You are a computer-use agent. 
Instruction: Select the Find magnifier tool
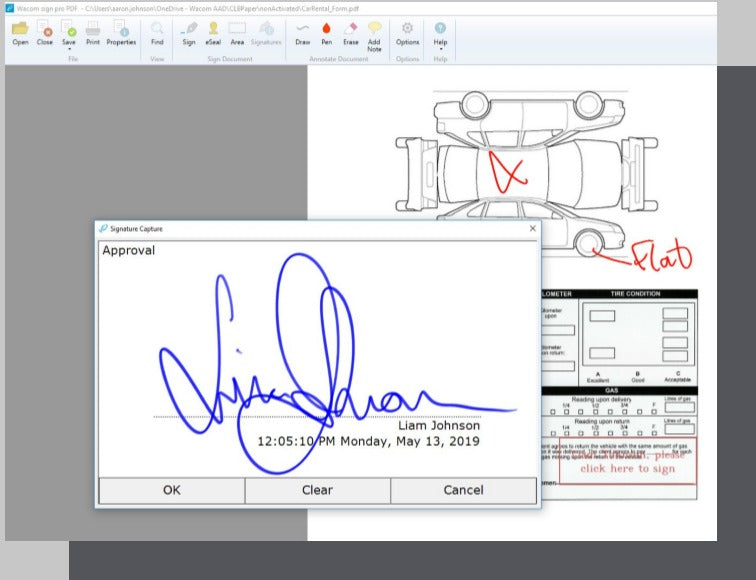157,33
